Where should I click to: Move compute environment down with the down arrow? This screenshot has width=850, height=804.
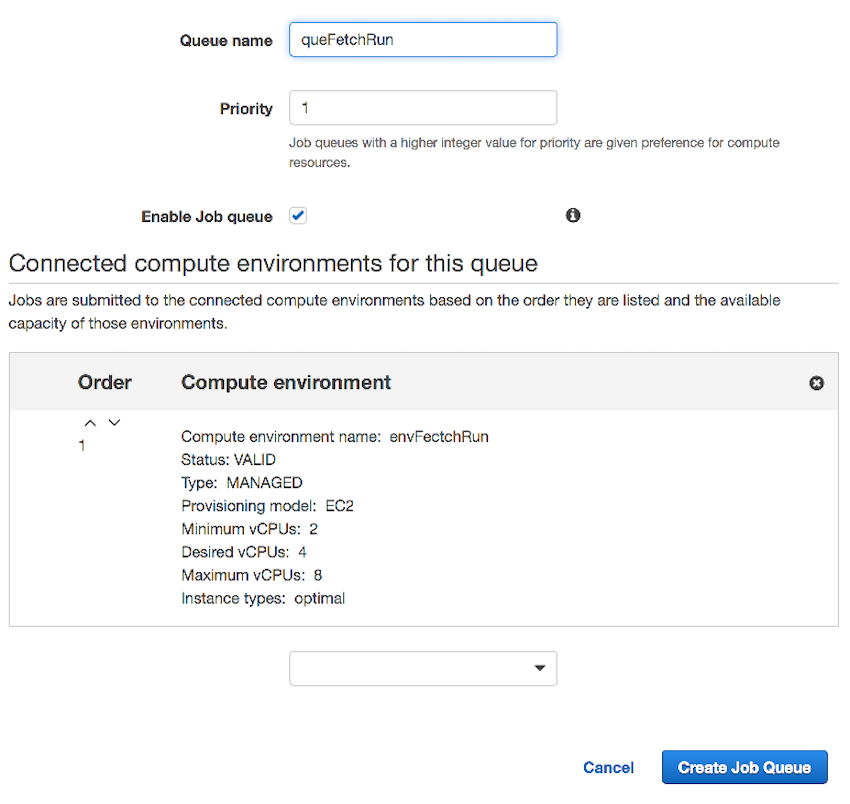(114, 422)
